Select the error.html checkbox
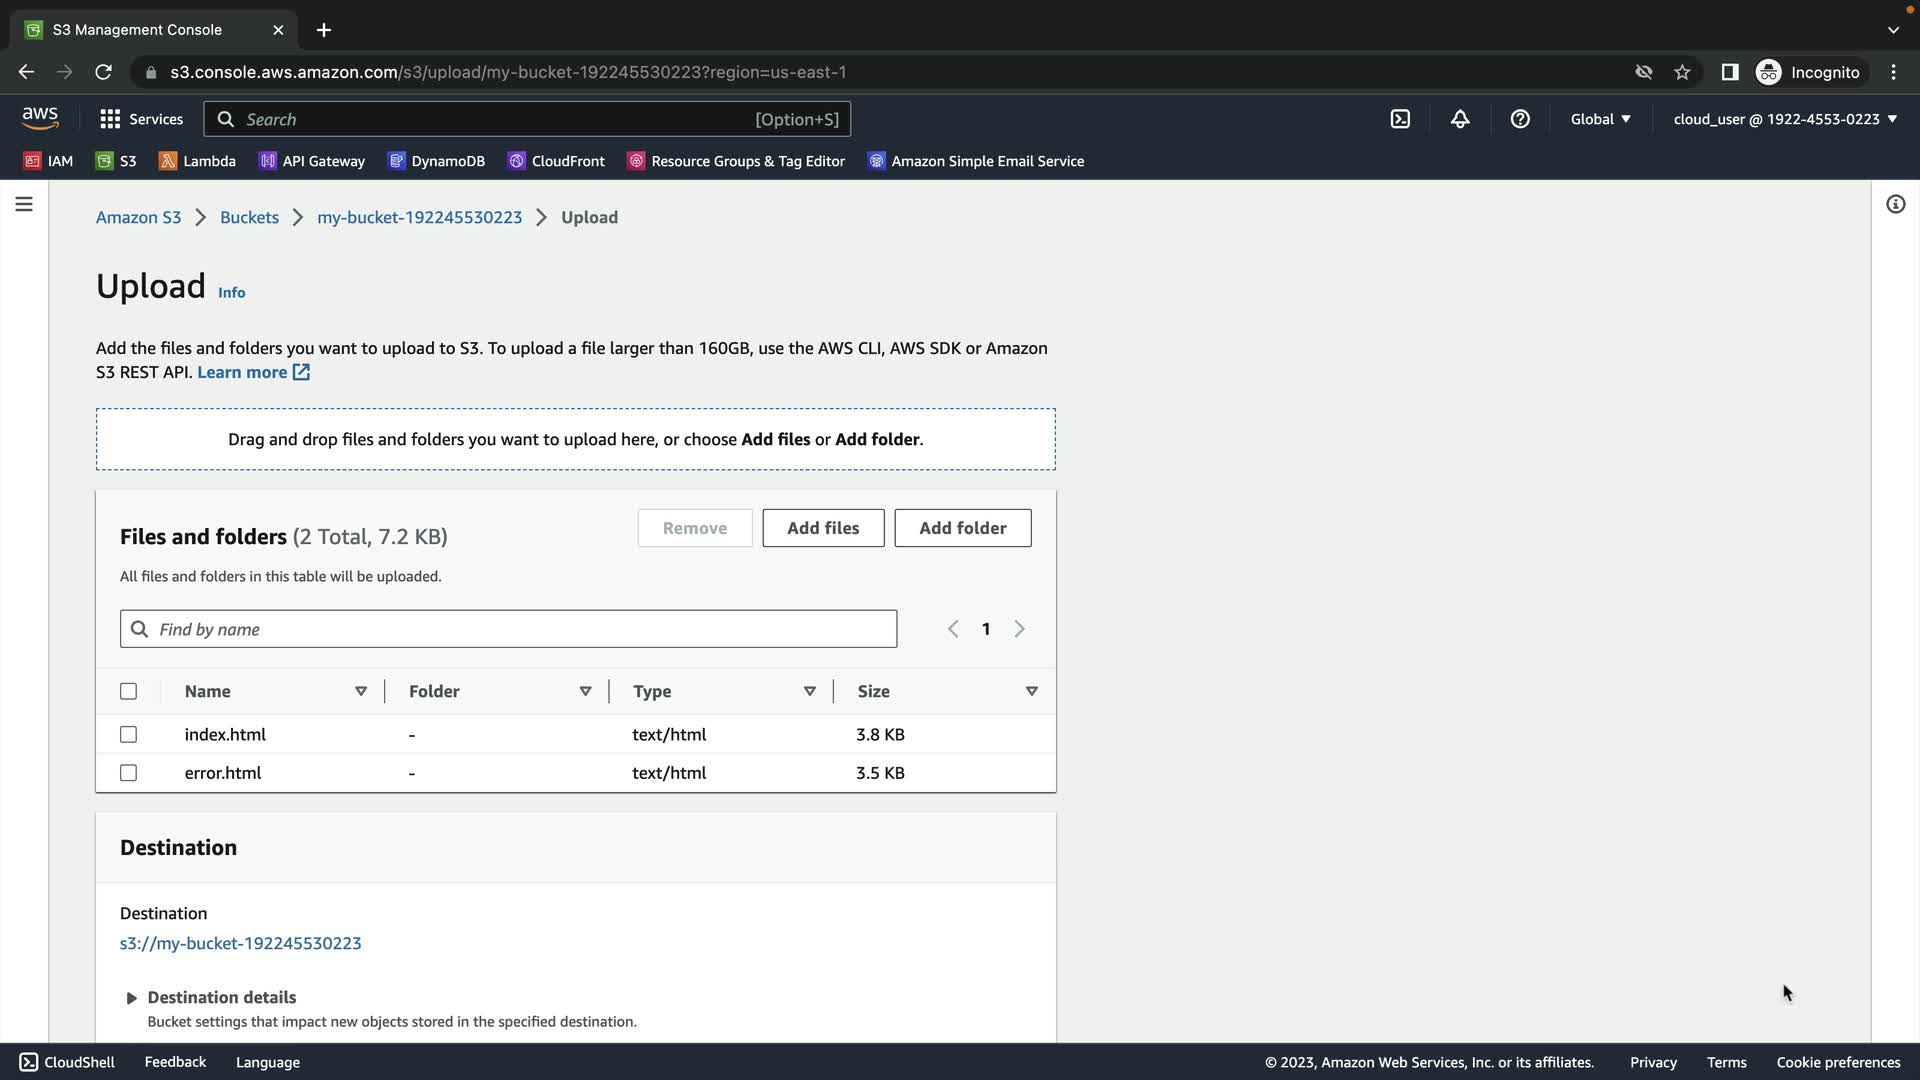The image size is (1920, 1080). click(128, 773)
